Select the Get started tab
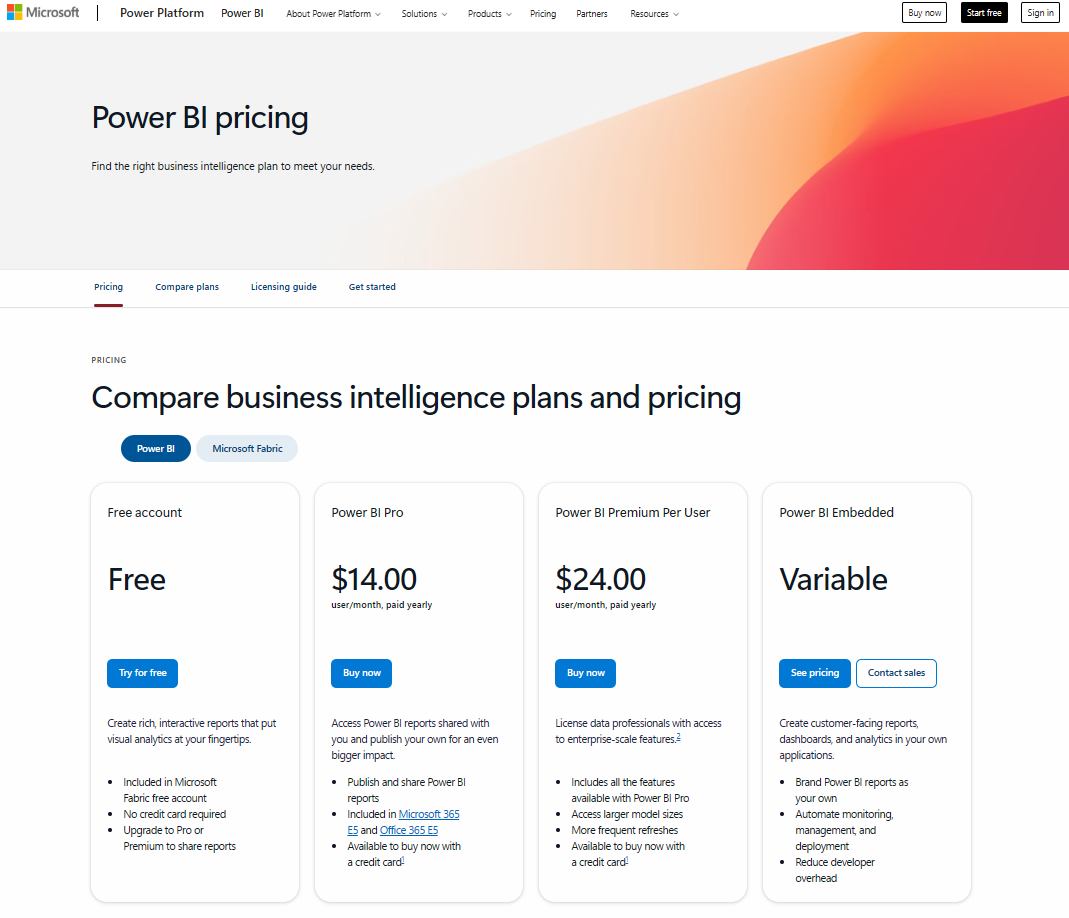This screenshot has height=918, width=1069. (371, 287)
